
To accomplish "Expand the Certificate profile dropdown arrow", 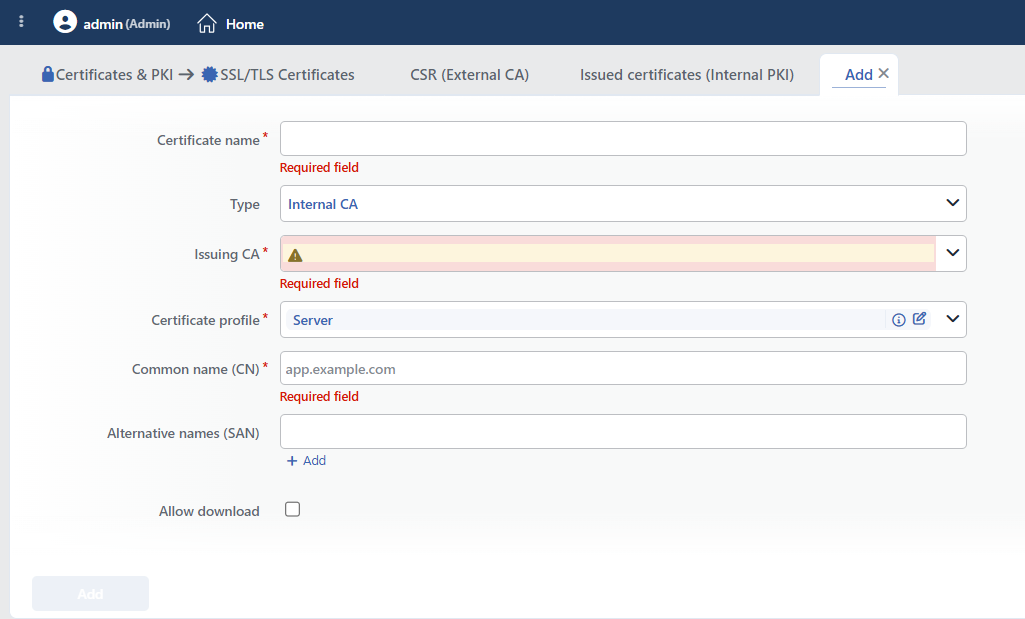I will (x=952, y=319).
